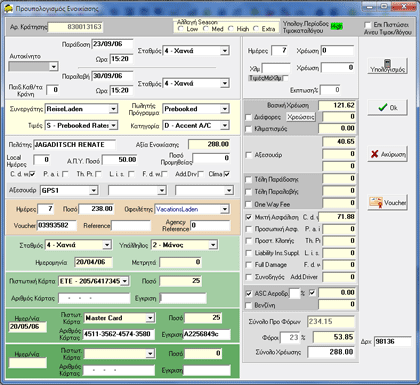Image resolution: width=420 pixels, height=385 pixels.
Task: Toggle the L.i.s checkbox
Action: (x=131, y=174)
